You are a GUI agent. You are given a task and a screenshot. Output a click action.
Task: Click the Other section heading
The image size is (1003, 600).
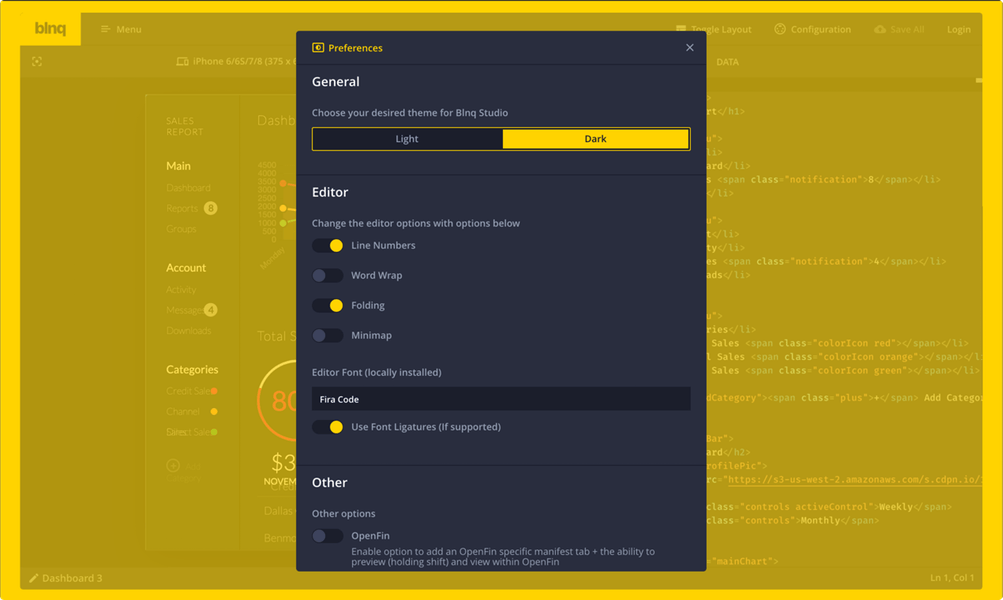tap(329, 483)
